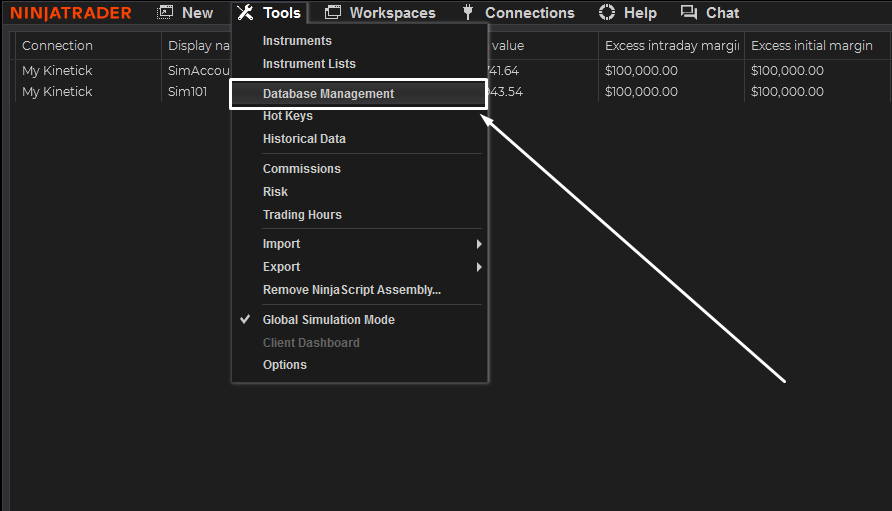Click the Connections plug icon
Image resolution: width=892 pixels, height=511 pixels.
pos(468,12)
